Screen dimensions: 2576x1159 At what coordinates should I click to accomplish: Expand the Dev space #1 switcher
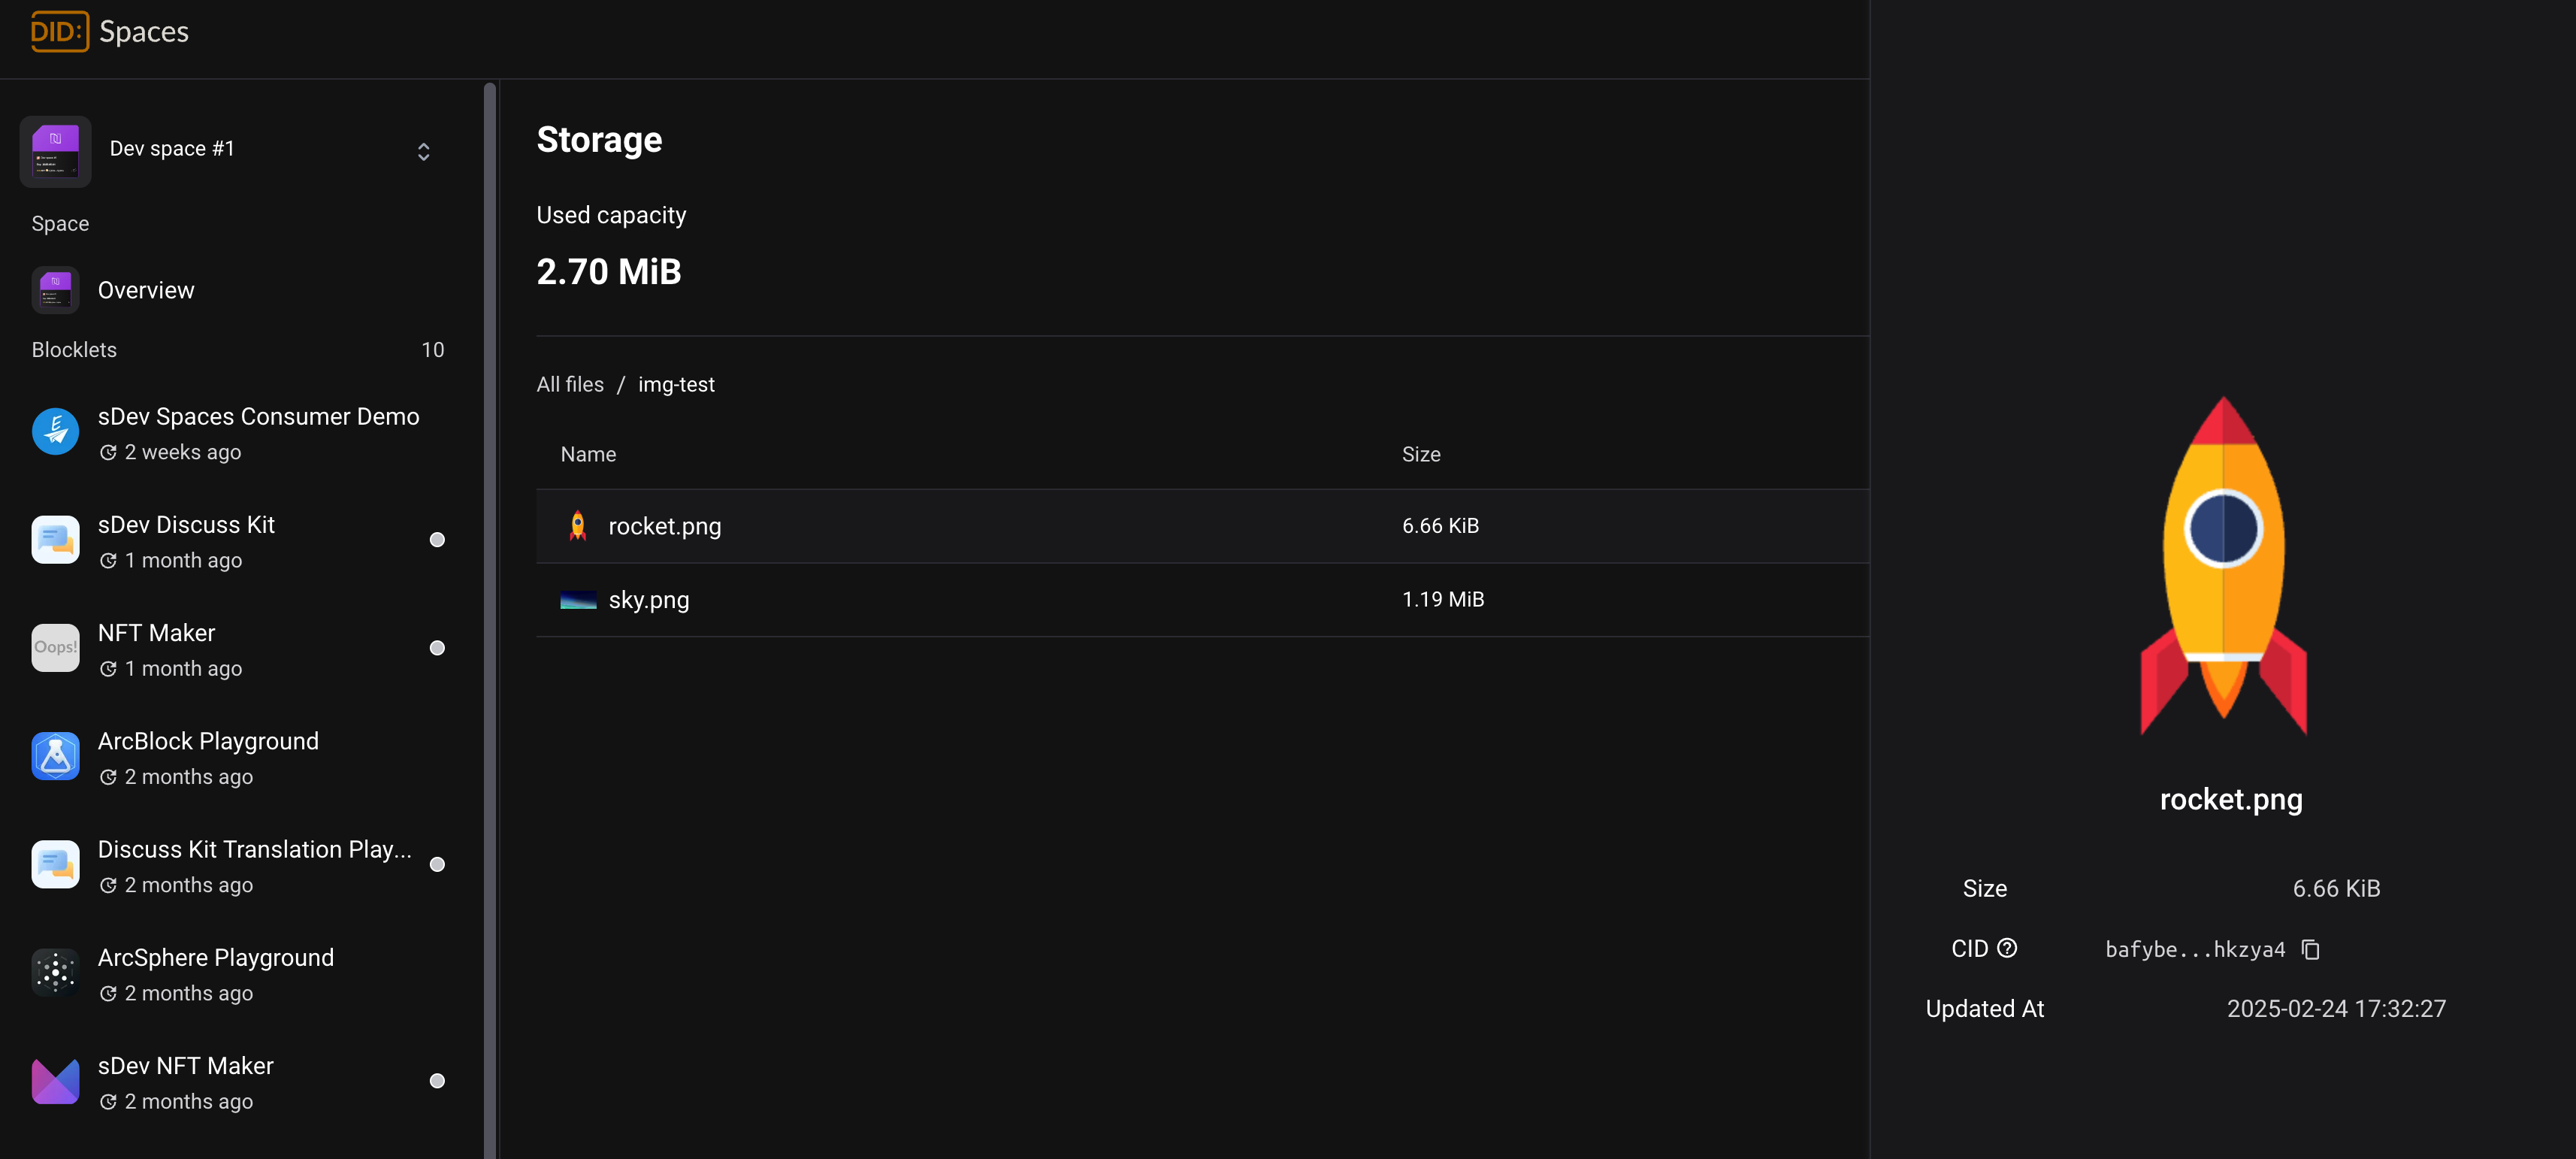423,151
